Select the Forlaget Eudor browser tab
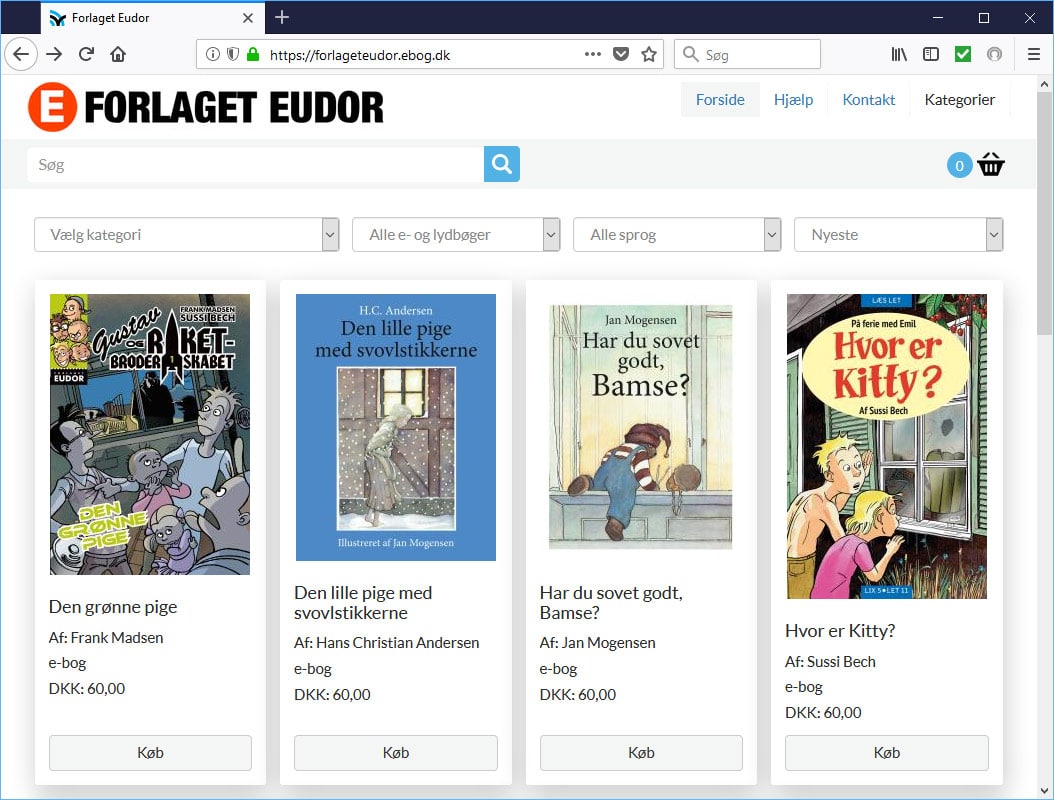The image size is (1054, 800). 151,18
